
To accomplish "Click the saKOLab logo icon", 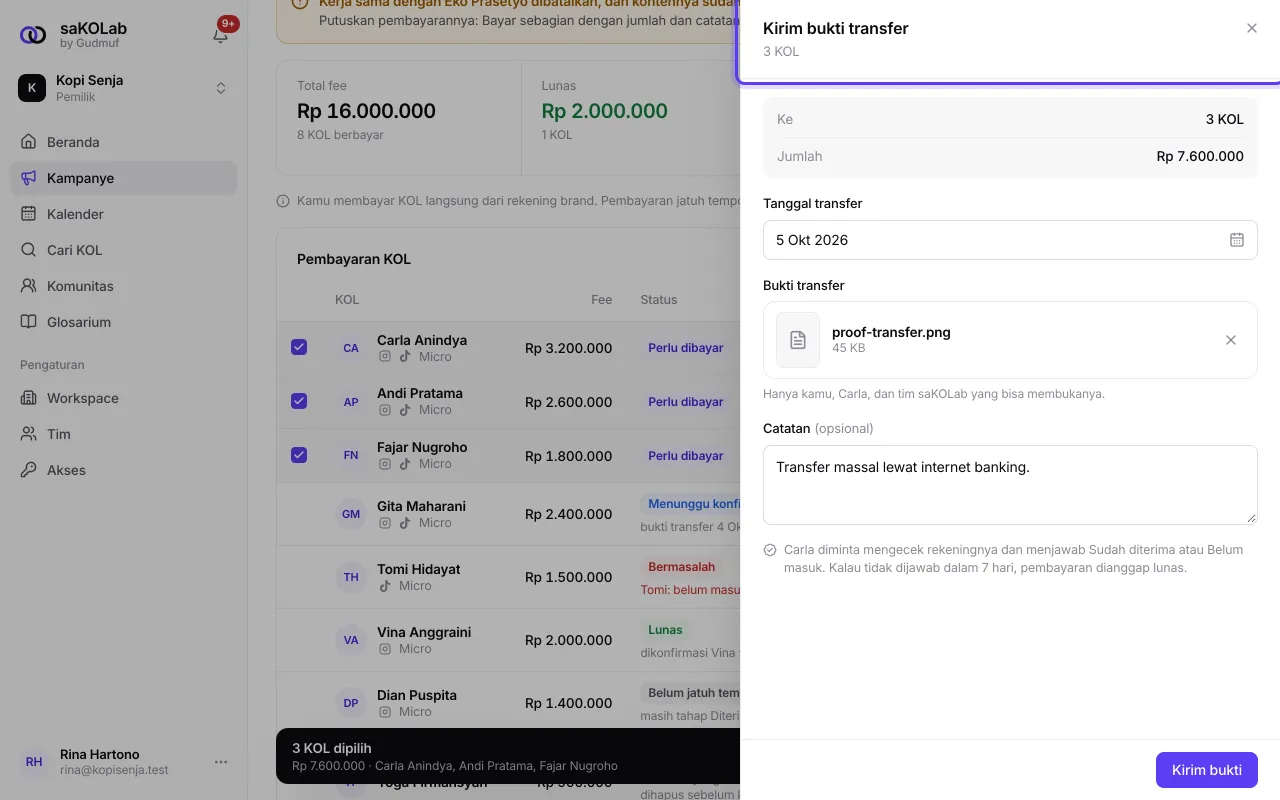I will tap(33, 35).
